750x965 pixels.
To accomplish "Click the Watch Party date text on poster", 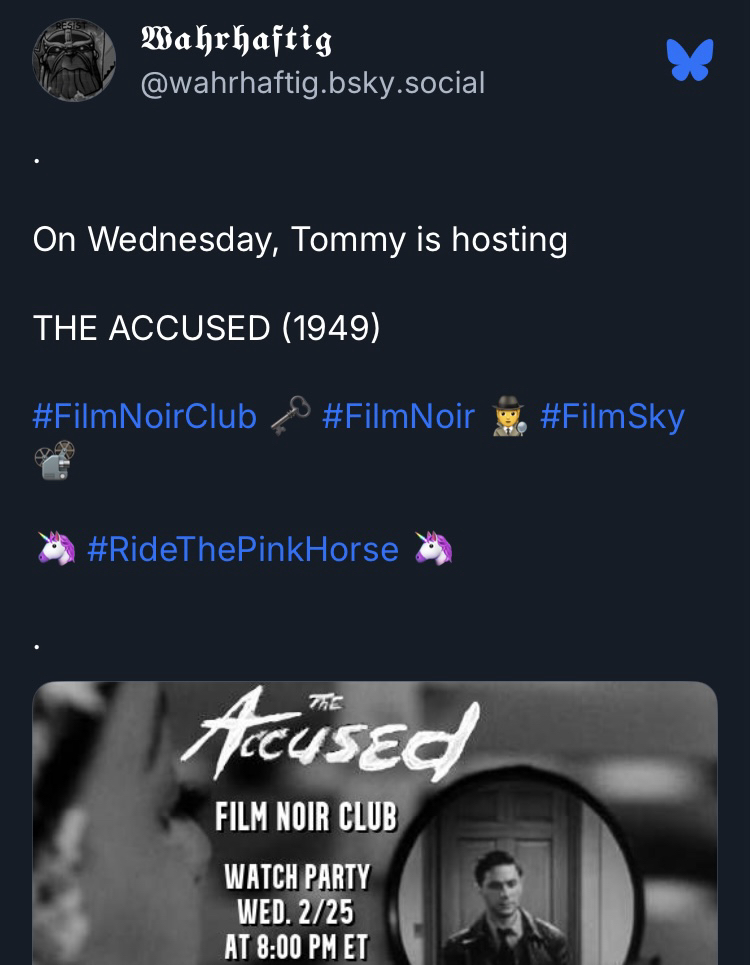I will point(297,910).
